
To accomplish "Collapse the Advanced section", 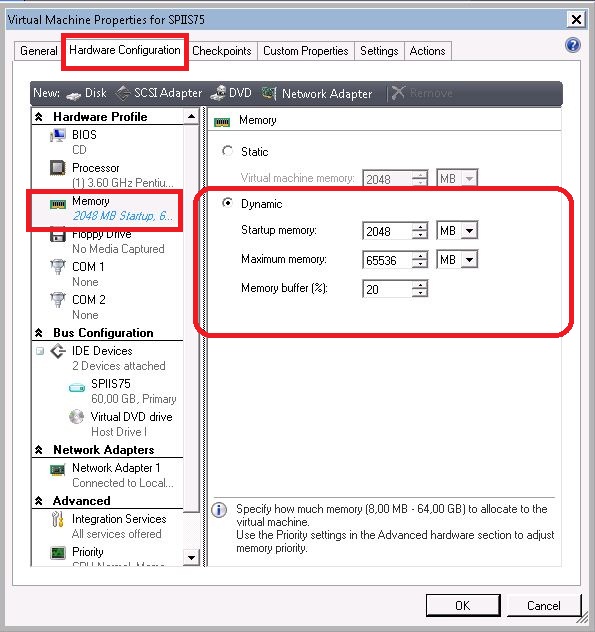I will coord(39,501).
